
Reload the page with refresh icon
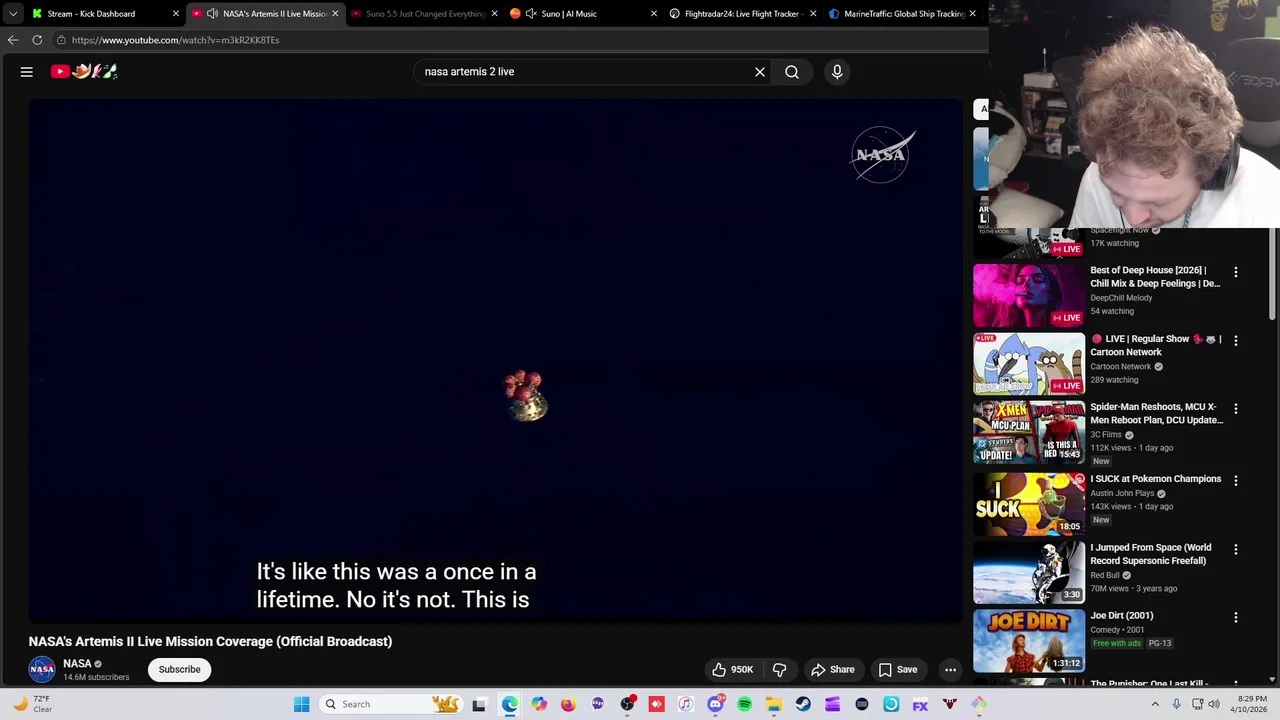(37, 40)
